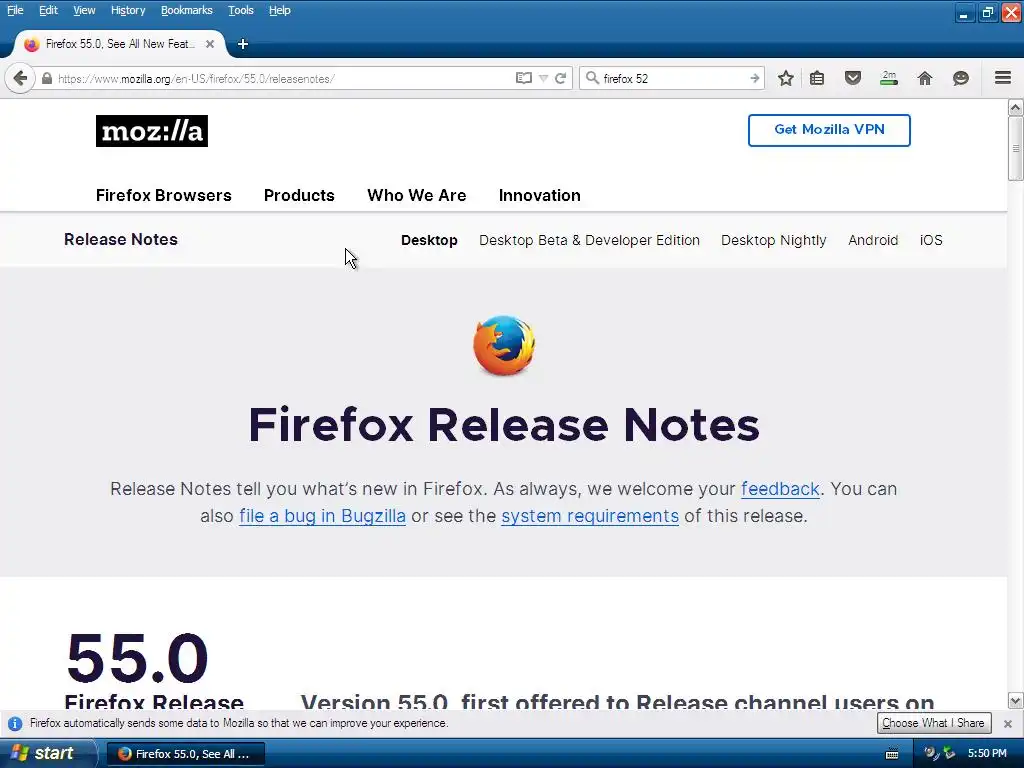Click the mozilla logo
The width and height of the screenshot is (1024, 768).
pos(152,131)
